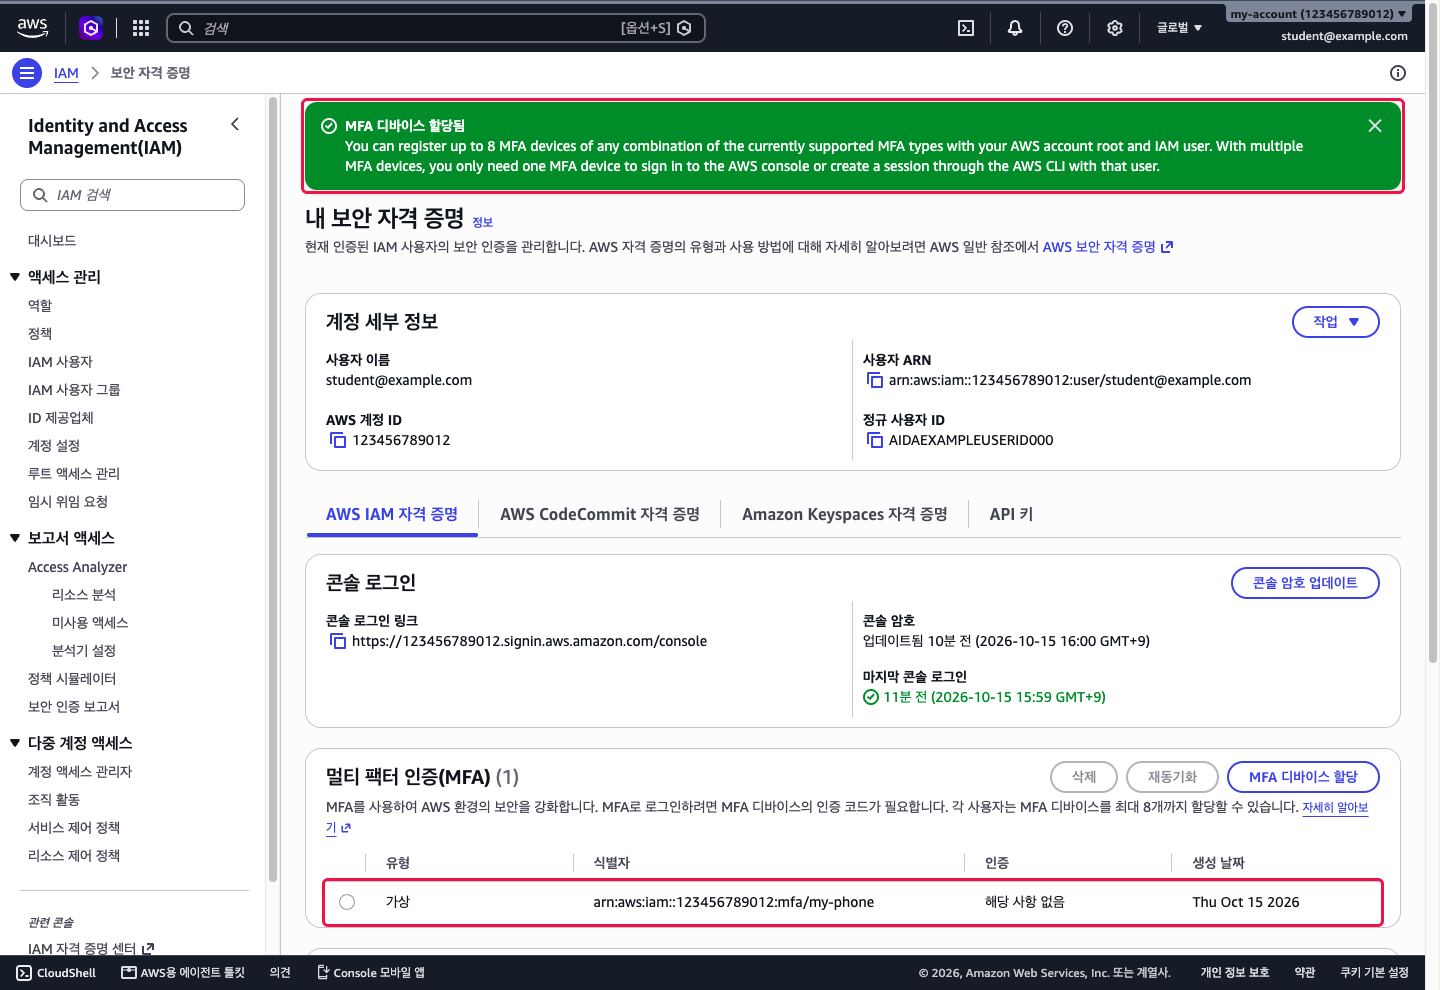The width and height of the screenshot is (1440, 990).
Task: Open the settings gear in top bar
Action: click(x=1115, y=28)
